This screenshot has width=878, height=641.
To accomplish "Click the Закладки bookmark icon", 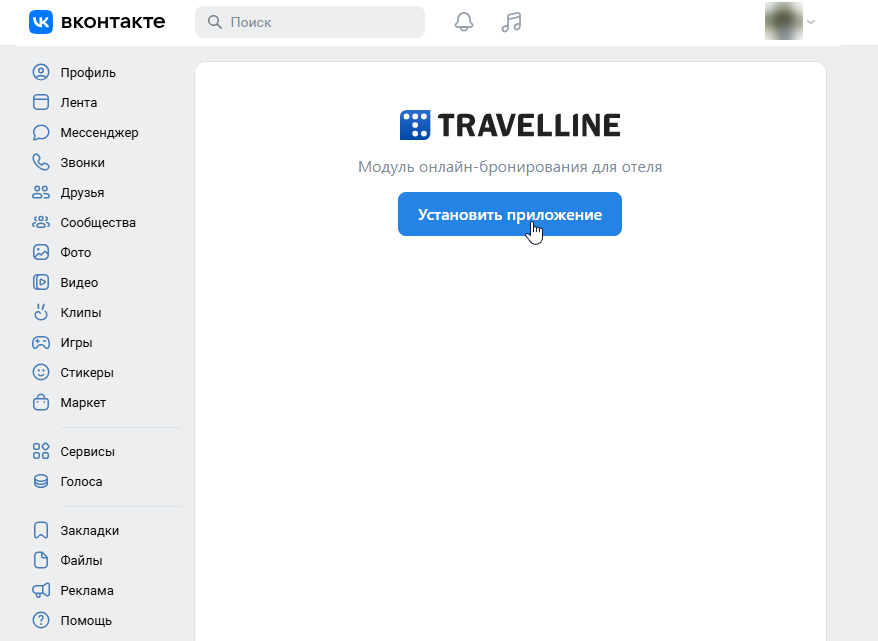I will pyautogui.click(x=41, y=530).
